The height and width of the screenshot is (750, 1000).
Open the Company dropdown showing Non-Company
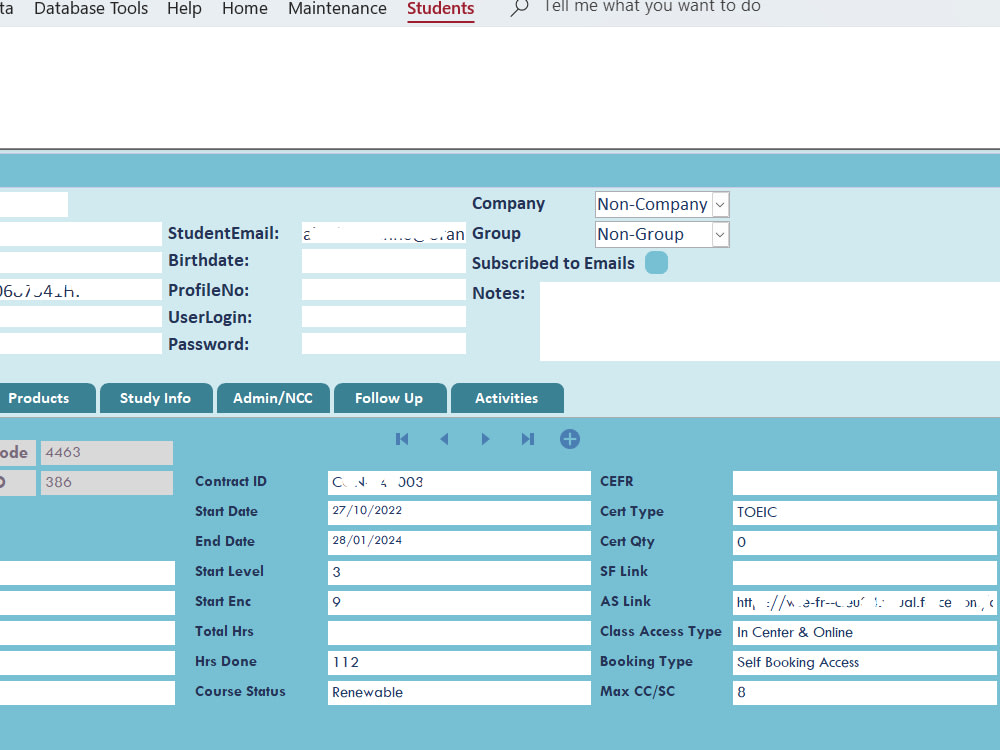(x=719, y=204)
